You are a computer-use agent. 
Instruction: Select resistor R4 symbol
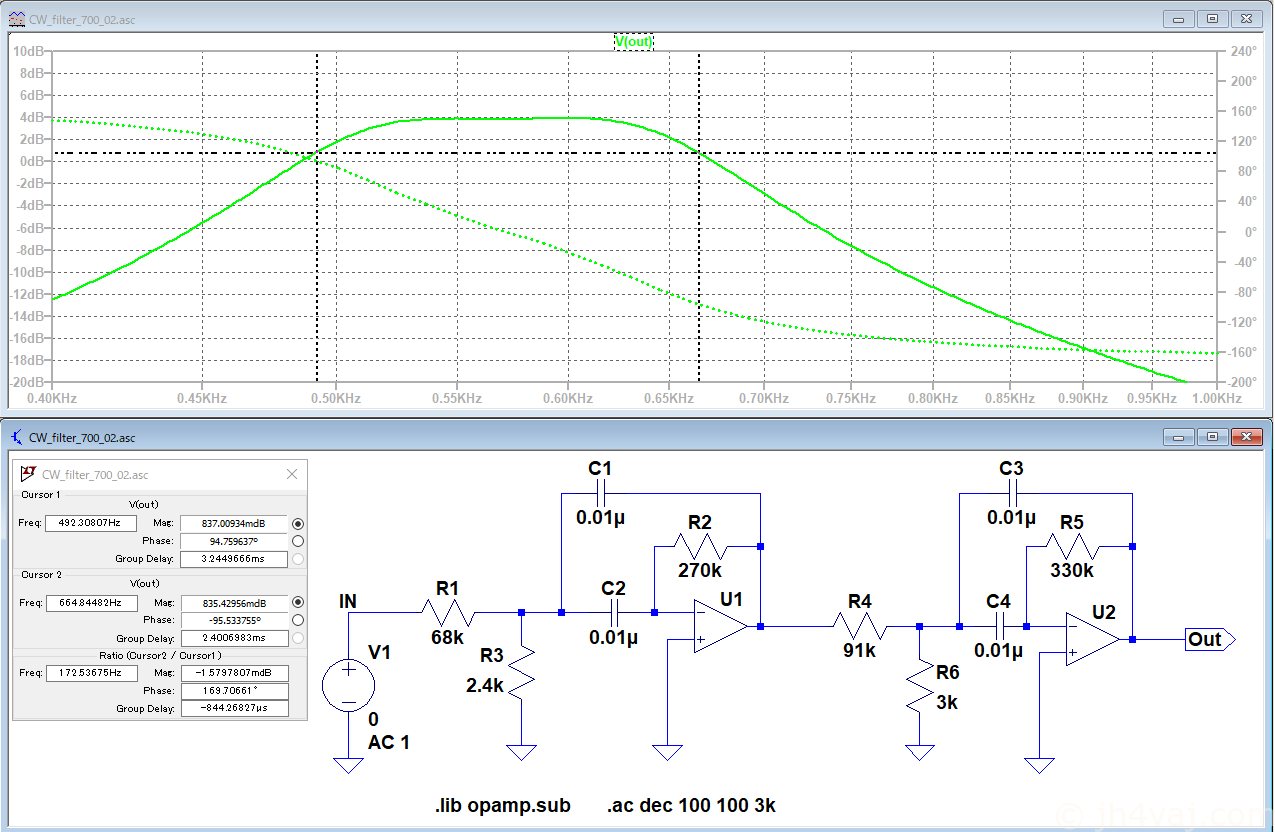coord(860,627)
